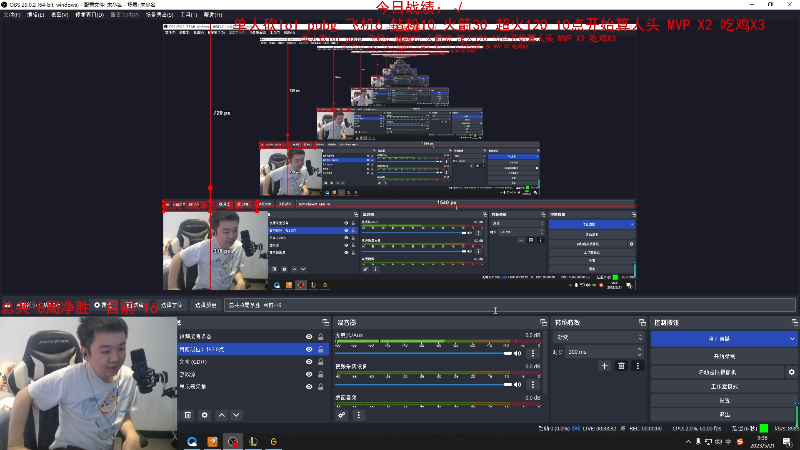Click green stream status indicator in status bar
Screen dimensions: 800x450
click(x=764, y=428)
